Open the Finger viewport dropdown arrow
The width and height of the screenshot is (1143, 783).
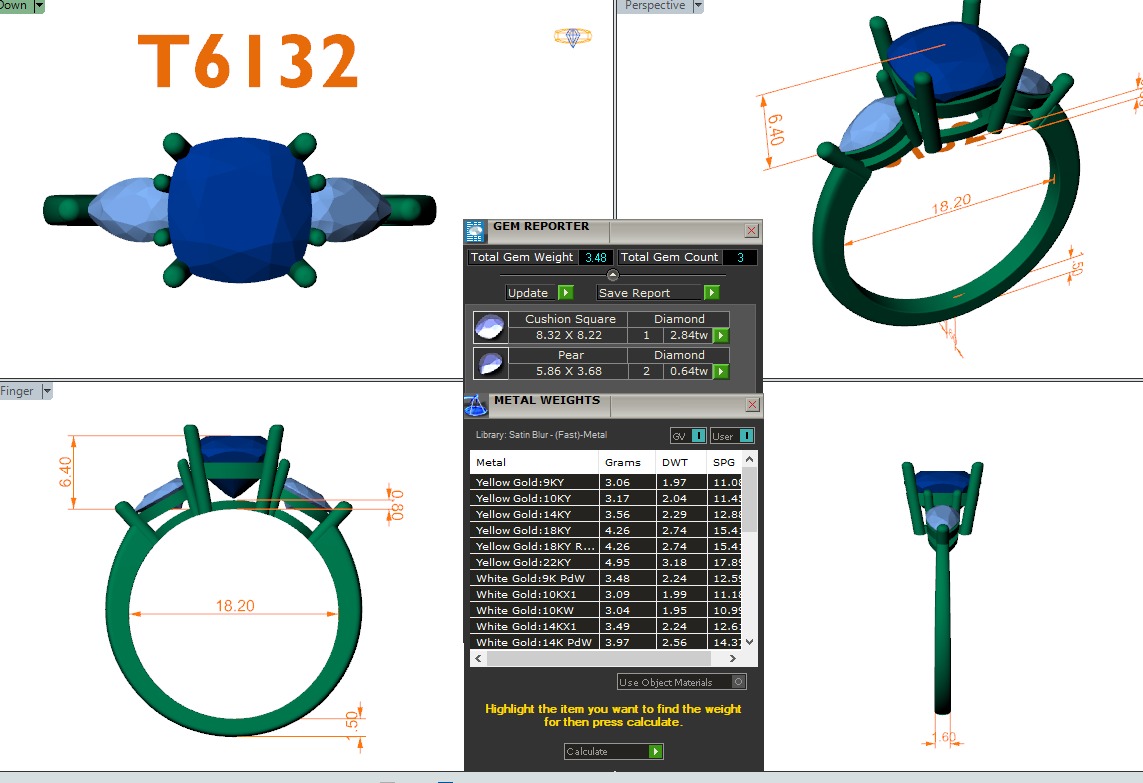pyautogui.click(x=46, y=391)
